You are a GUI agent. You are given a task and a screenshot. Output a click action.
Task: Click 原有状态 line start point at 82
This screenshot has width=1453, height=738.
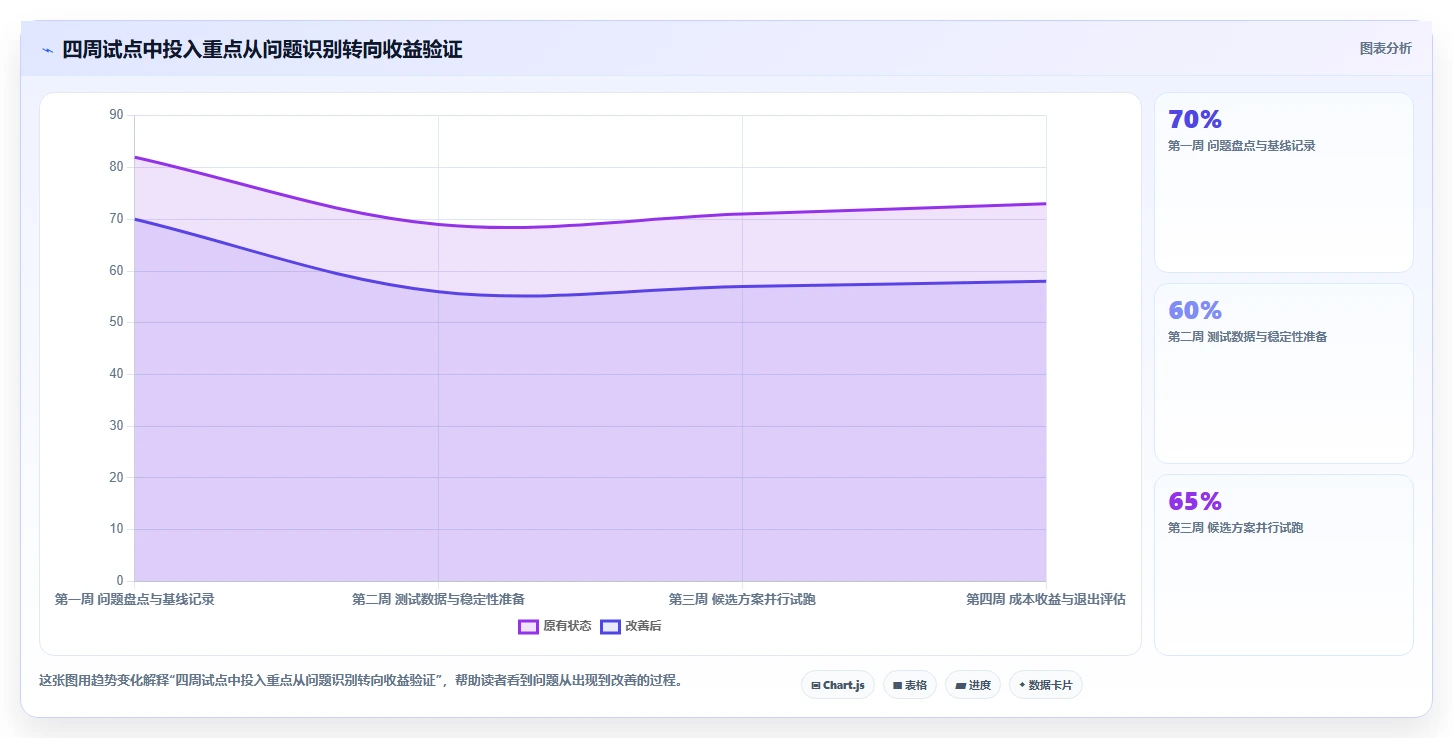135,157
